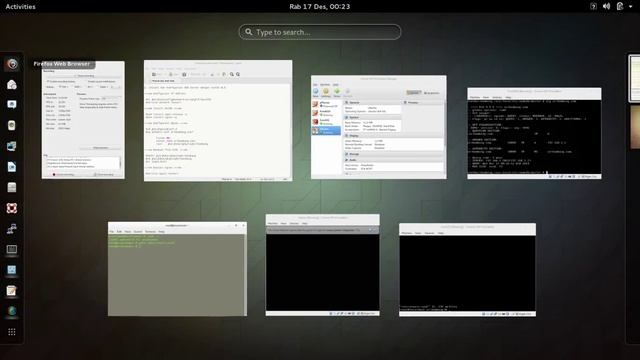Image resolution: width=640 pixels, height=360 pixels.
Task: Open the dark monitor terminal icon
Action: pyautogui.click(x=12, y=249)
